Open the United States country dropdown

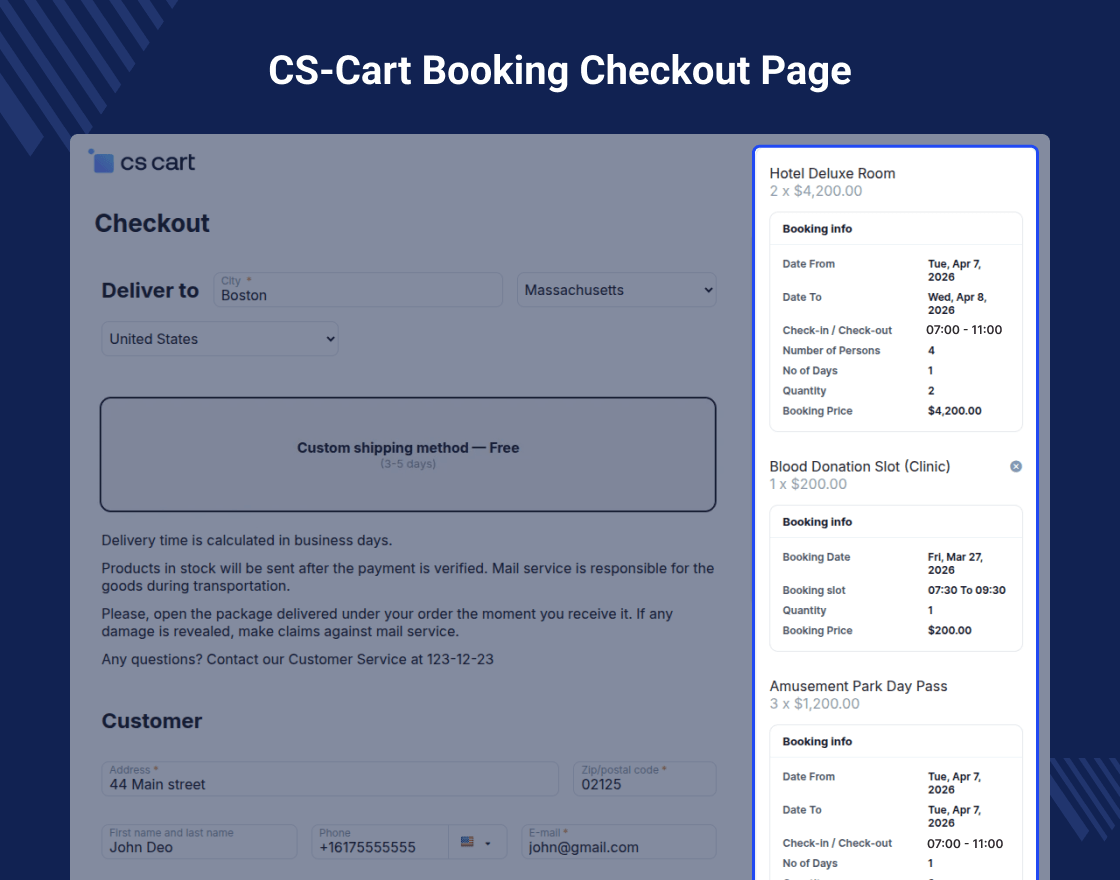(220, 339)
